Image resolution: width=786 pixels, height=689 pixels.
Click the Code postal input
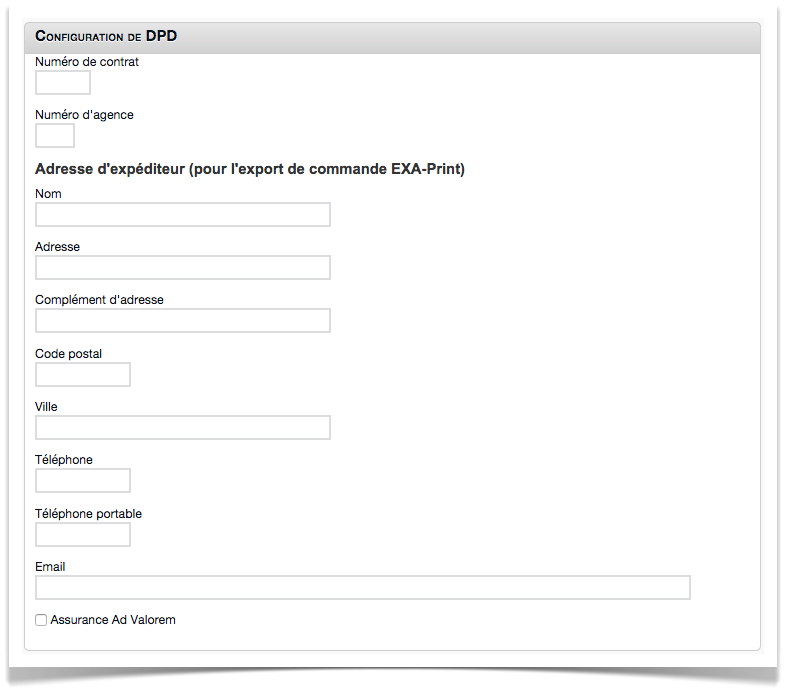pos(83,375)
